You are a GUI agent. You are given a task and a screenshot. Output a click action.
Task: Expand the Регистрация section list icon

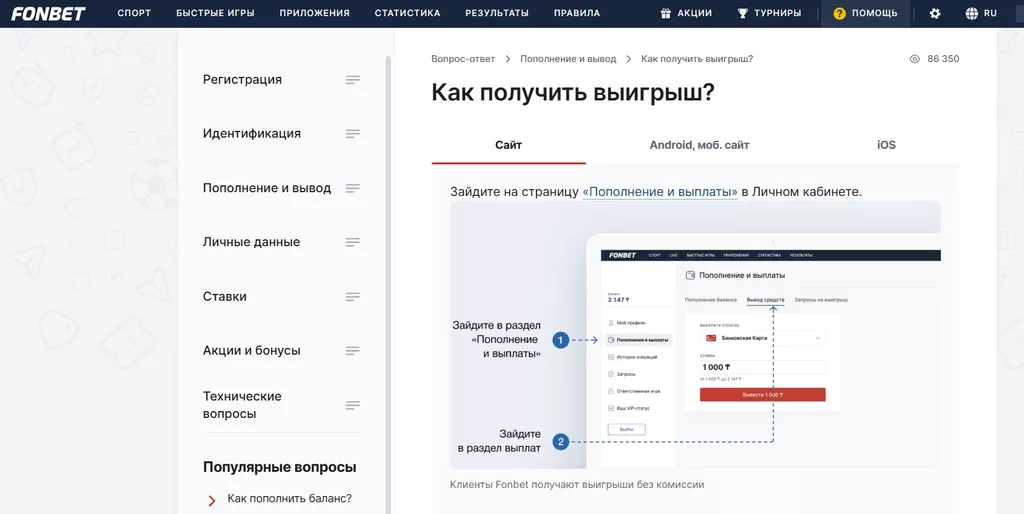coord(353,80)
